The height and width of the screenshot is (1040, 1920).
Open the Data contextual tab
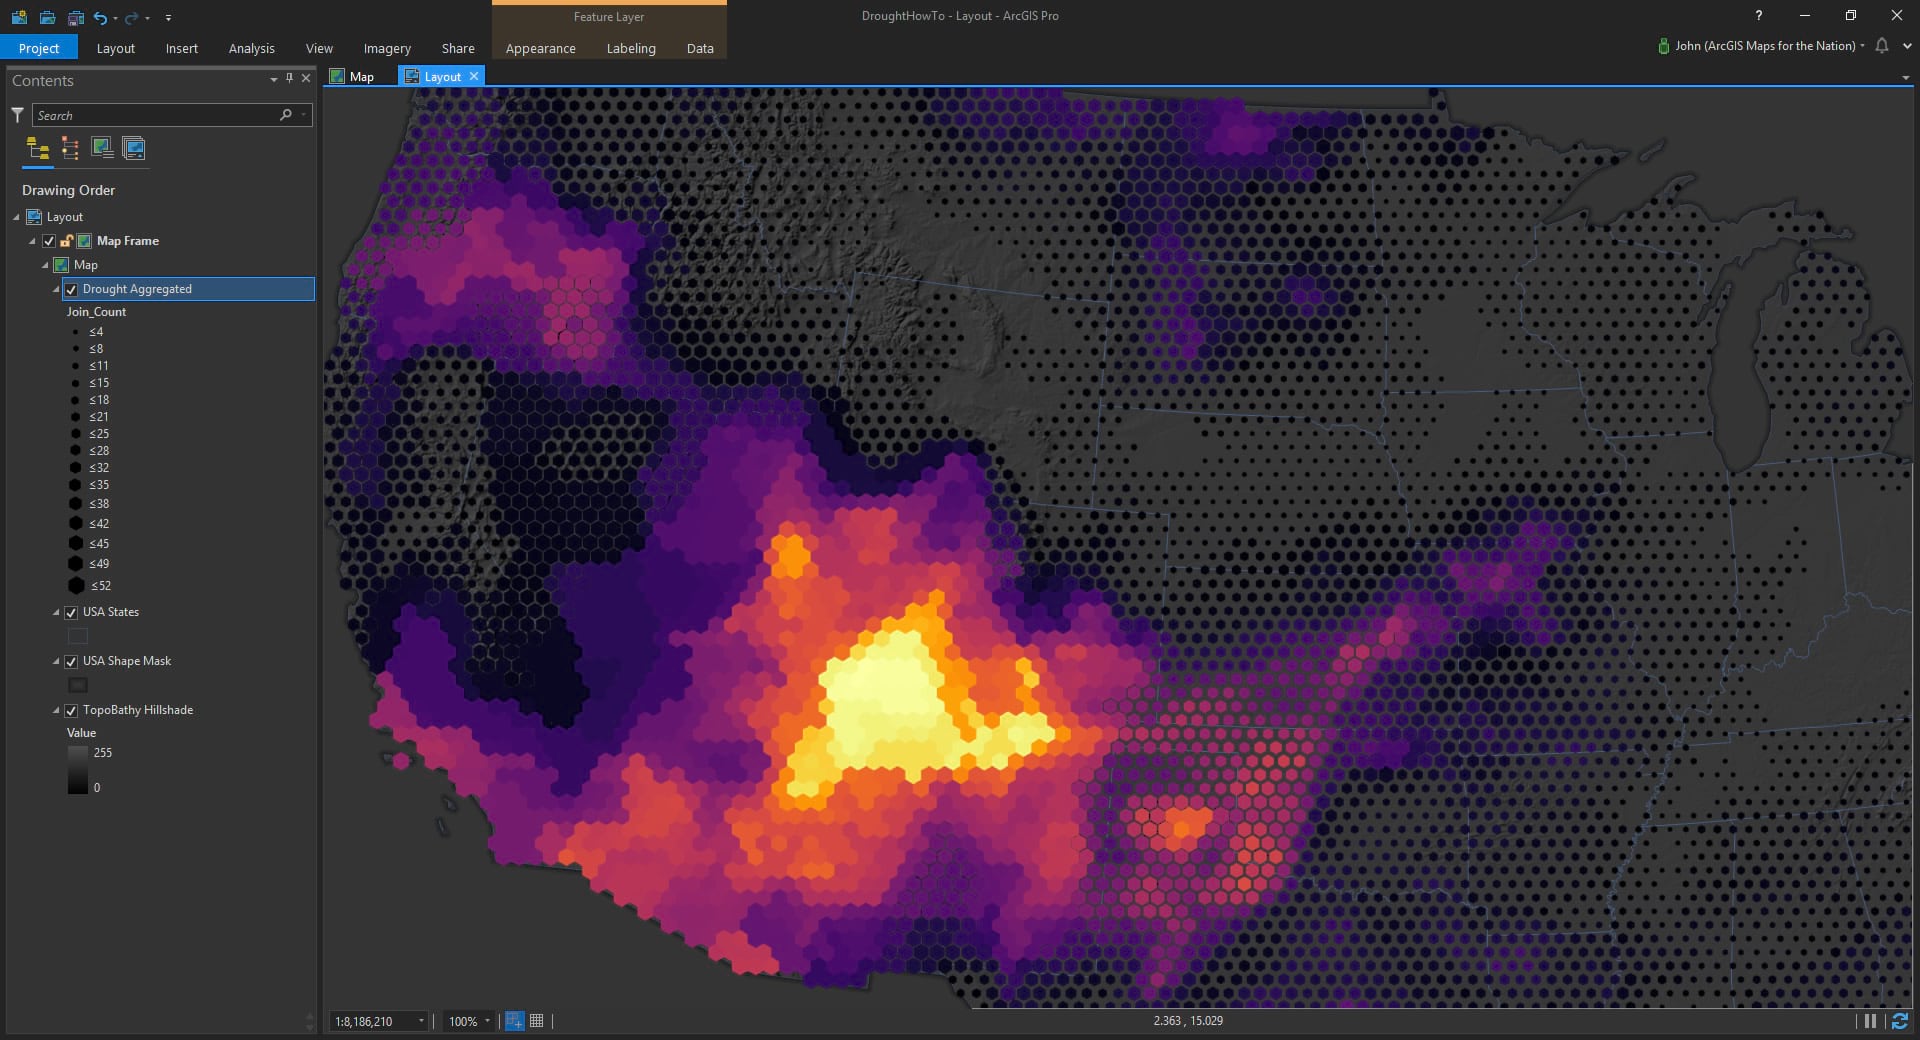700,48
